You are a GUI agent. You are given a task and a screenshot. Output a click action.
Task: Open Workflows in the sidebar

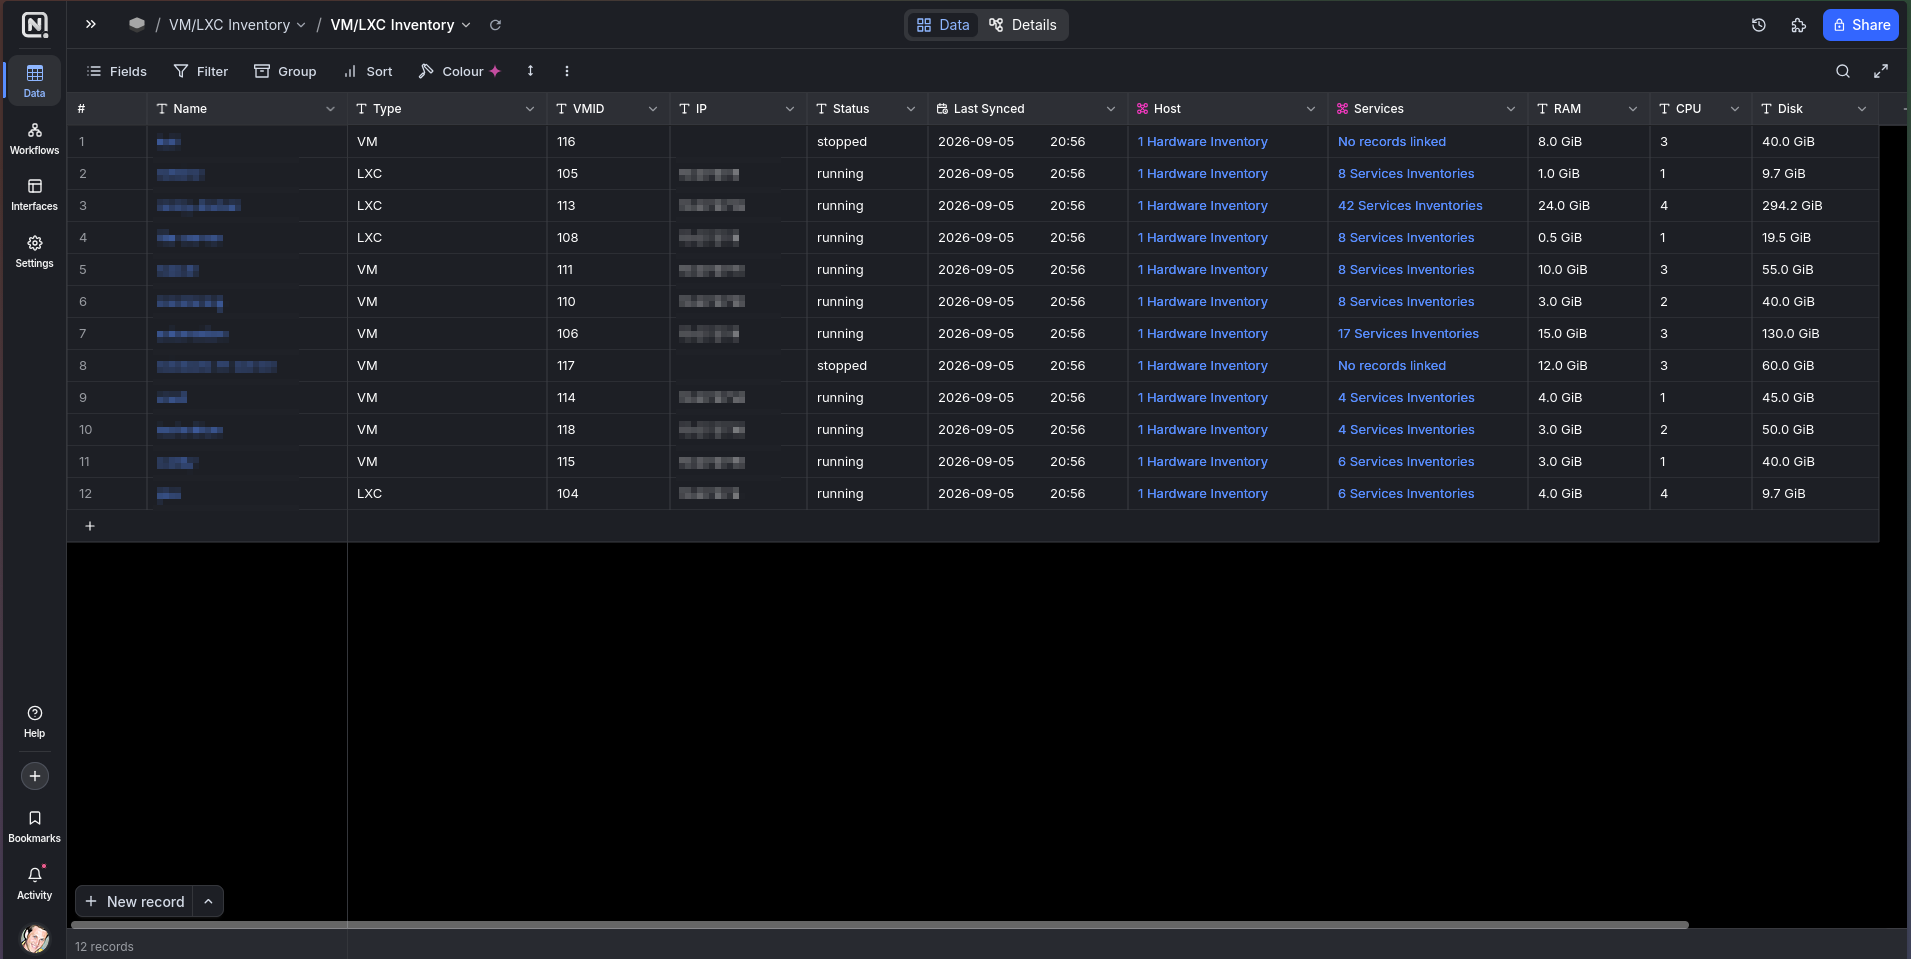pyautogui.click(x=34, y=138)
